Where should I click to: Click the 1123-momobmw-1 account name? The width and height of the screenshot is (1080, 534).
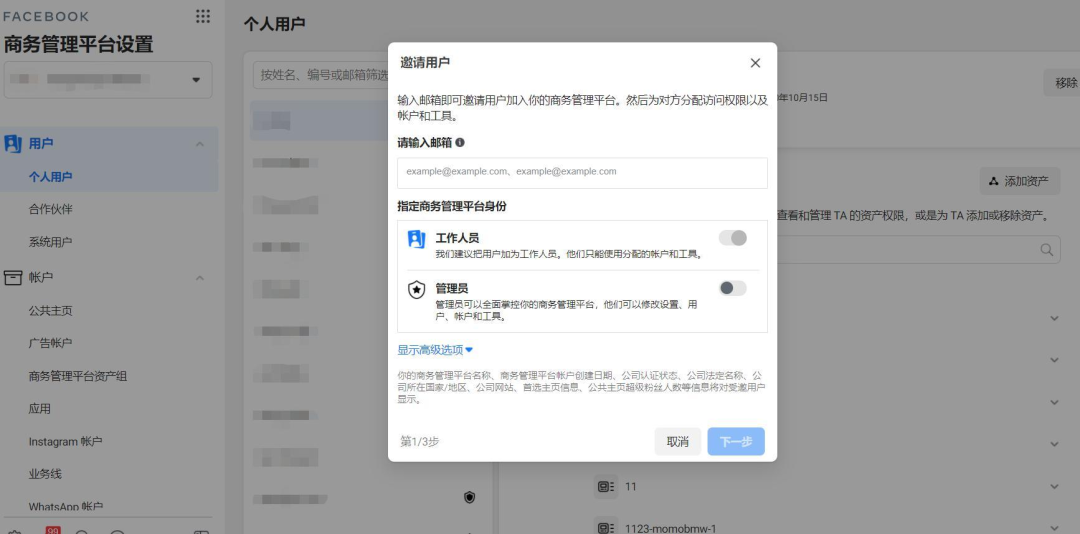670,528
